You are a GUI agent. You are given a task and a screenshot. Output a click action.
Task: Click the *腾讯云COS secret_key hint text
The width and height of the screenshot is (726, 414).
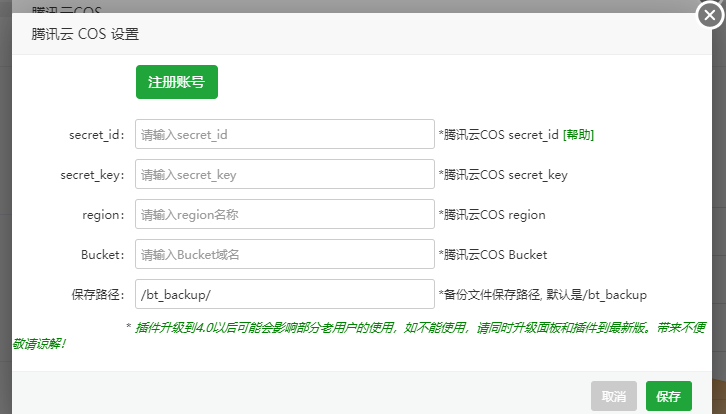(503, 175)
